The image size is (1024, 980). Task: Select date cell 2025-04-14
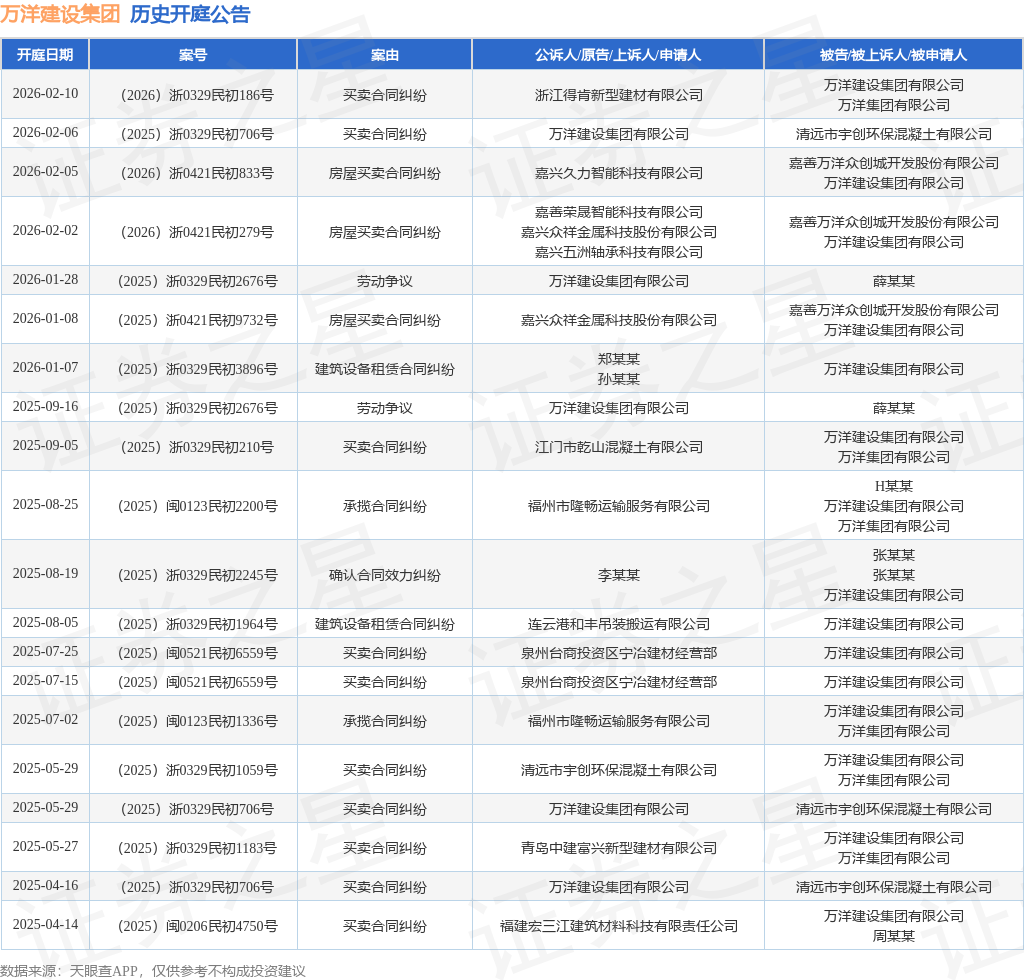point(45,925)
